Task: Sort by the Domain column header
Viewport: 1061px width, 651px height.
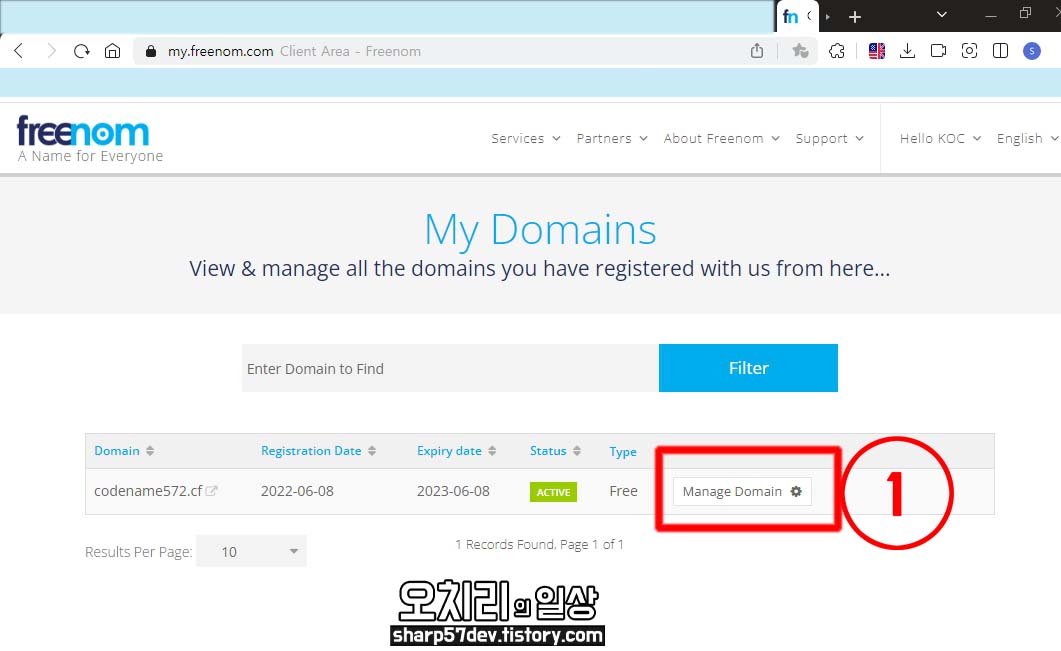Action: tap(116, 451)
